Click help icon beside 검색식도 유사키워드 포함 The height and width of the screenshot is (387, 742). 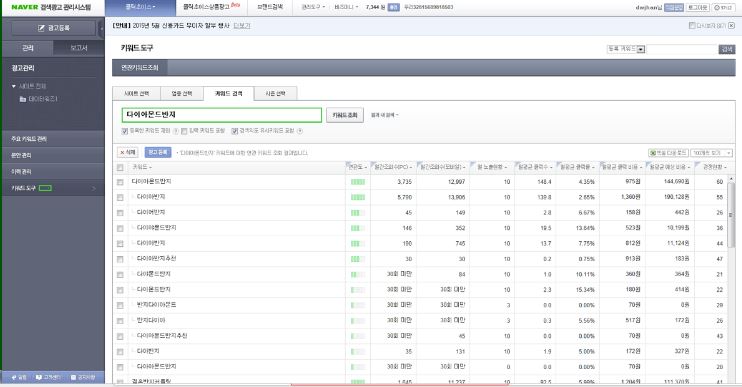(x=300, y=131)
